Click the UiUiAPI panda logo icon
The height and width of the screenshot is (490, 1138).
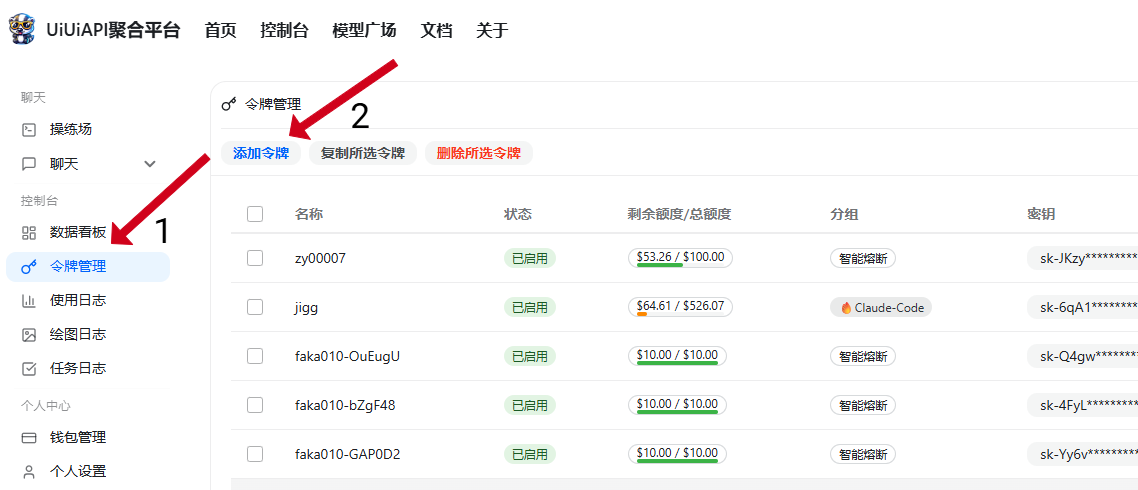click(x=22, y=29)
